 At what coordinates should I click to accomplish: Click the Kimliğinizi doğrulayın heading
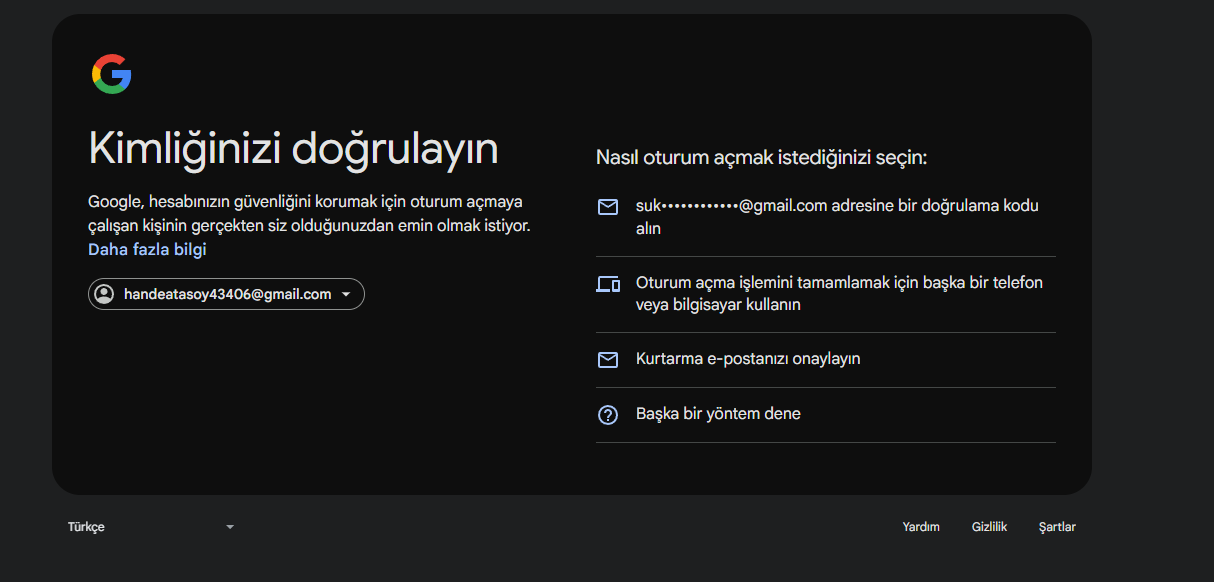(x=293, y=149)
